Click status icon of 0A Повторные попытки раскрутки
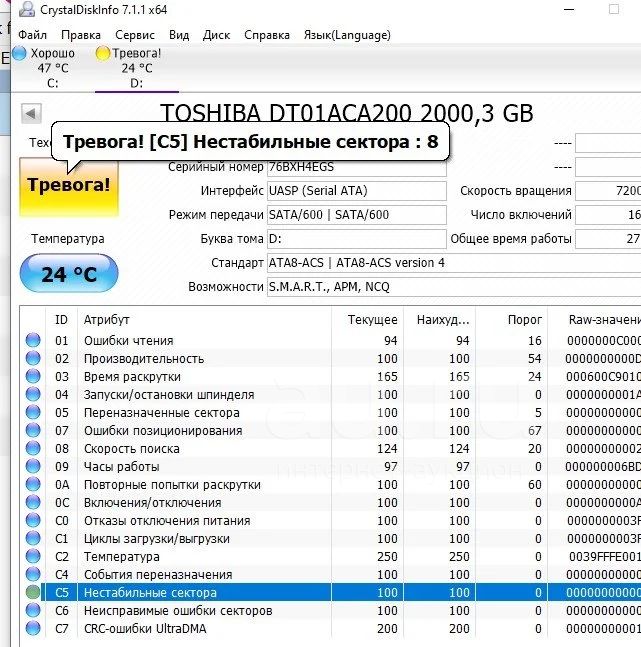 33,484
